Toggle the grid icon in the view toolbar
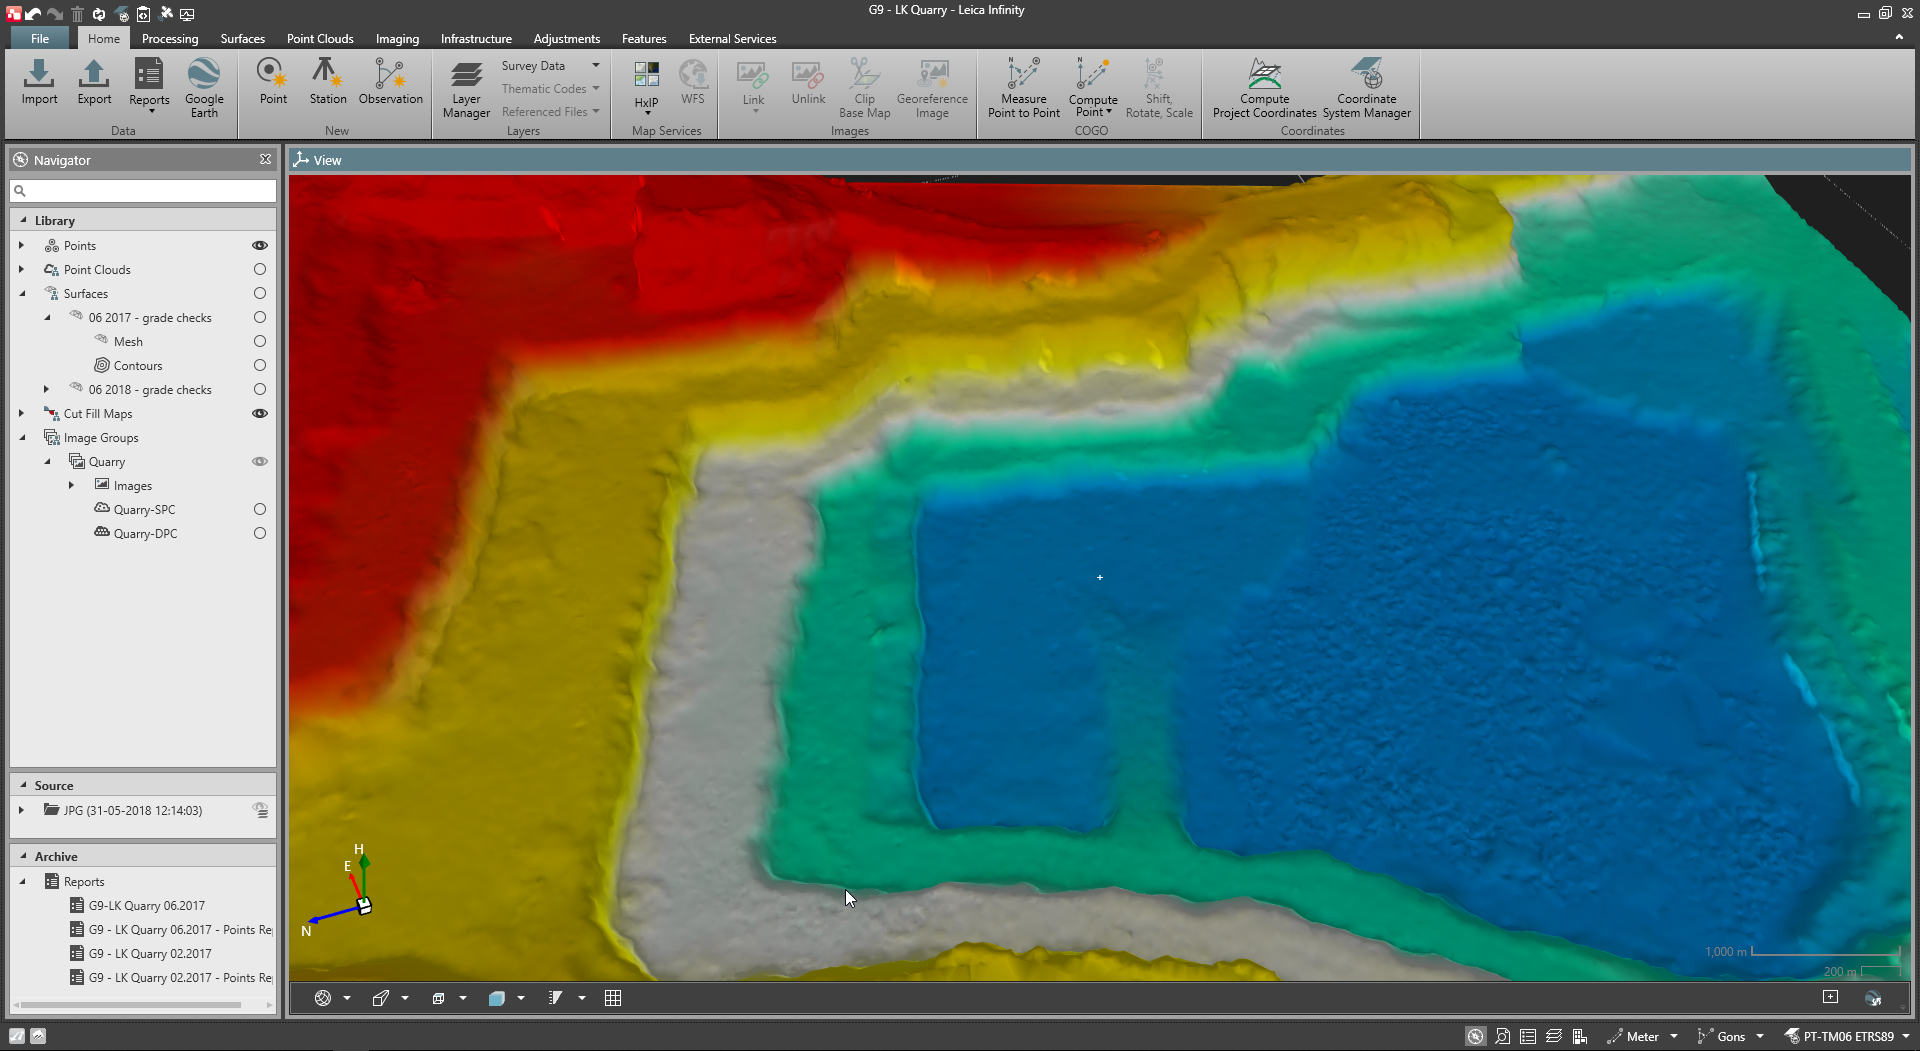1920x1051 pixels. 613,998
